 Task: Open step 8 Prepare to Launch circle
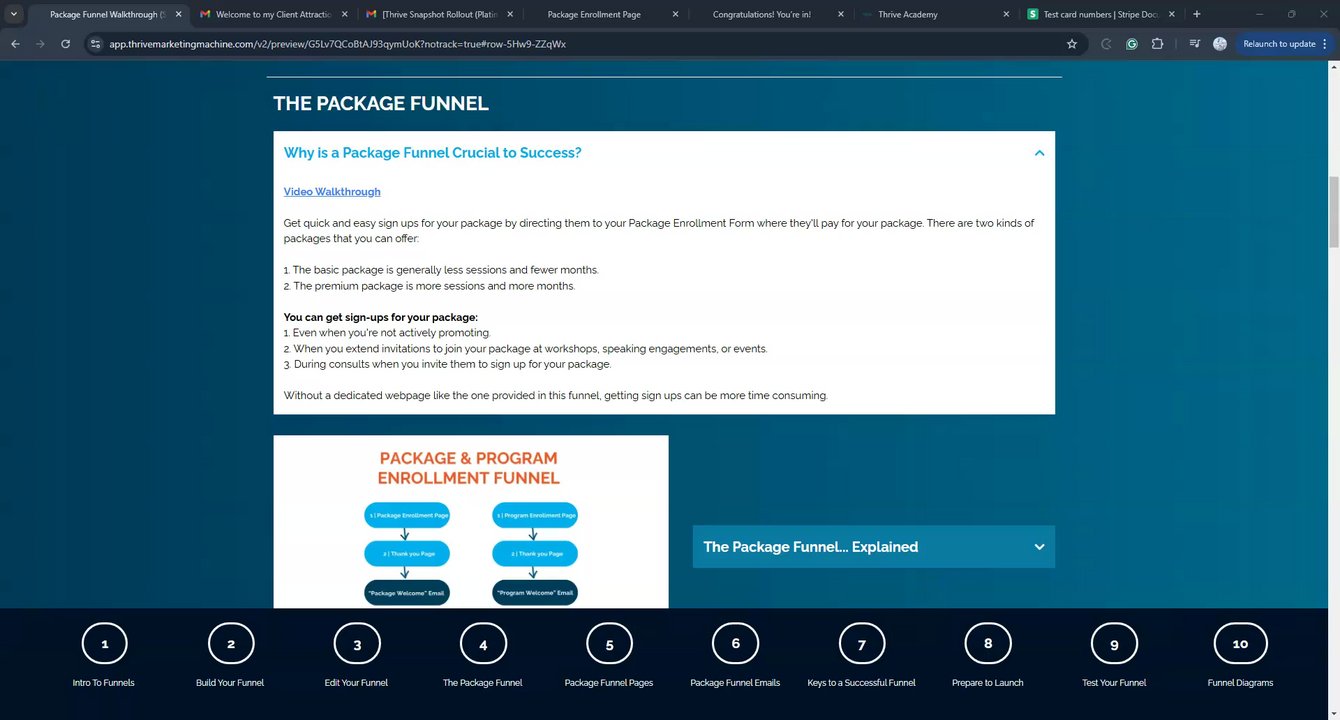coord(988,644)
